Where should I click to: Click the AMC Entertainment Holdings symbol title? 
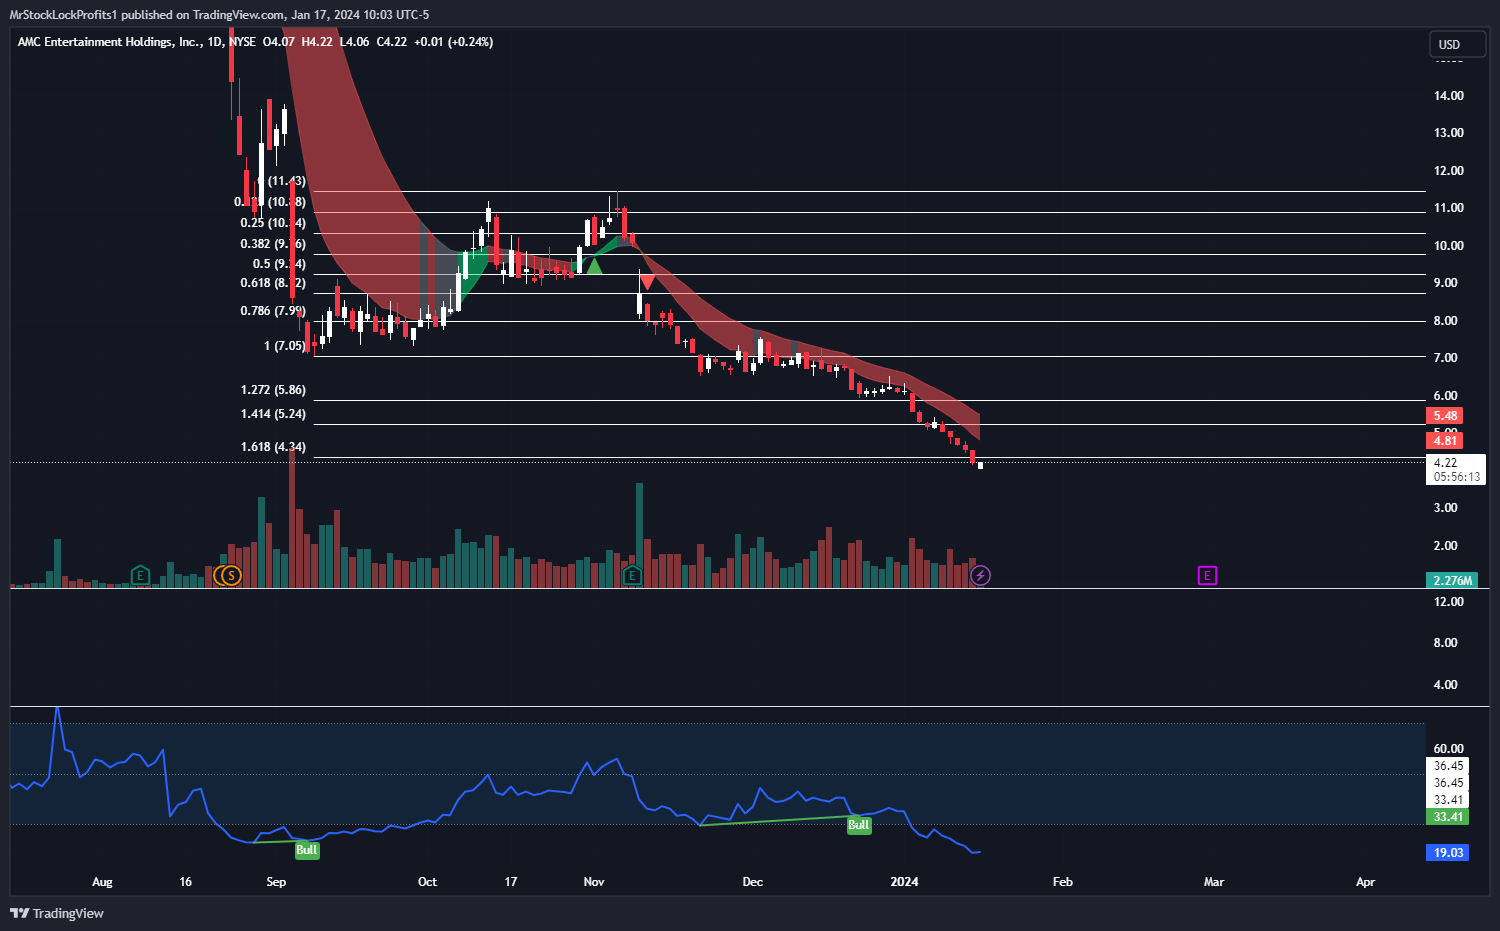pos(108,42)
